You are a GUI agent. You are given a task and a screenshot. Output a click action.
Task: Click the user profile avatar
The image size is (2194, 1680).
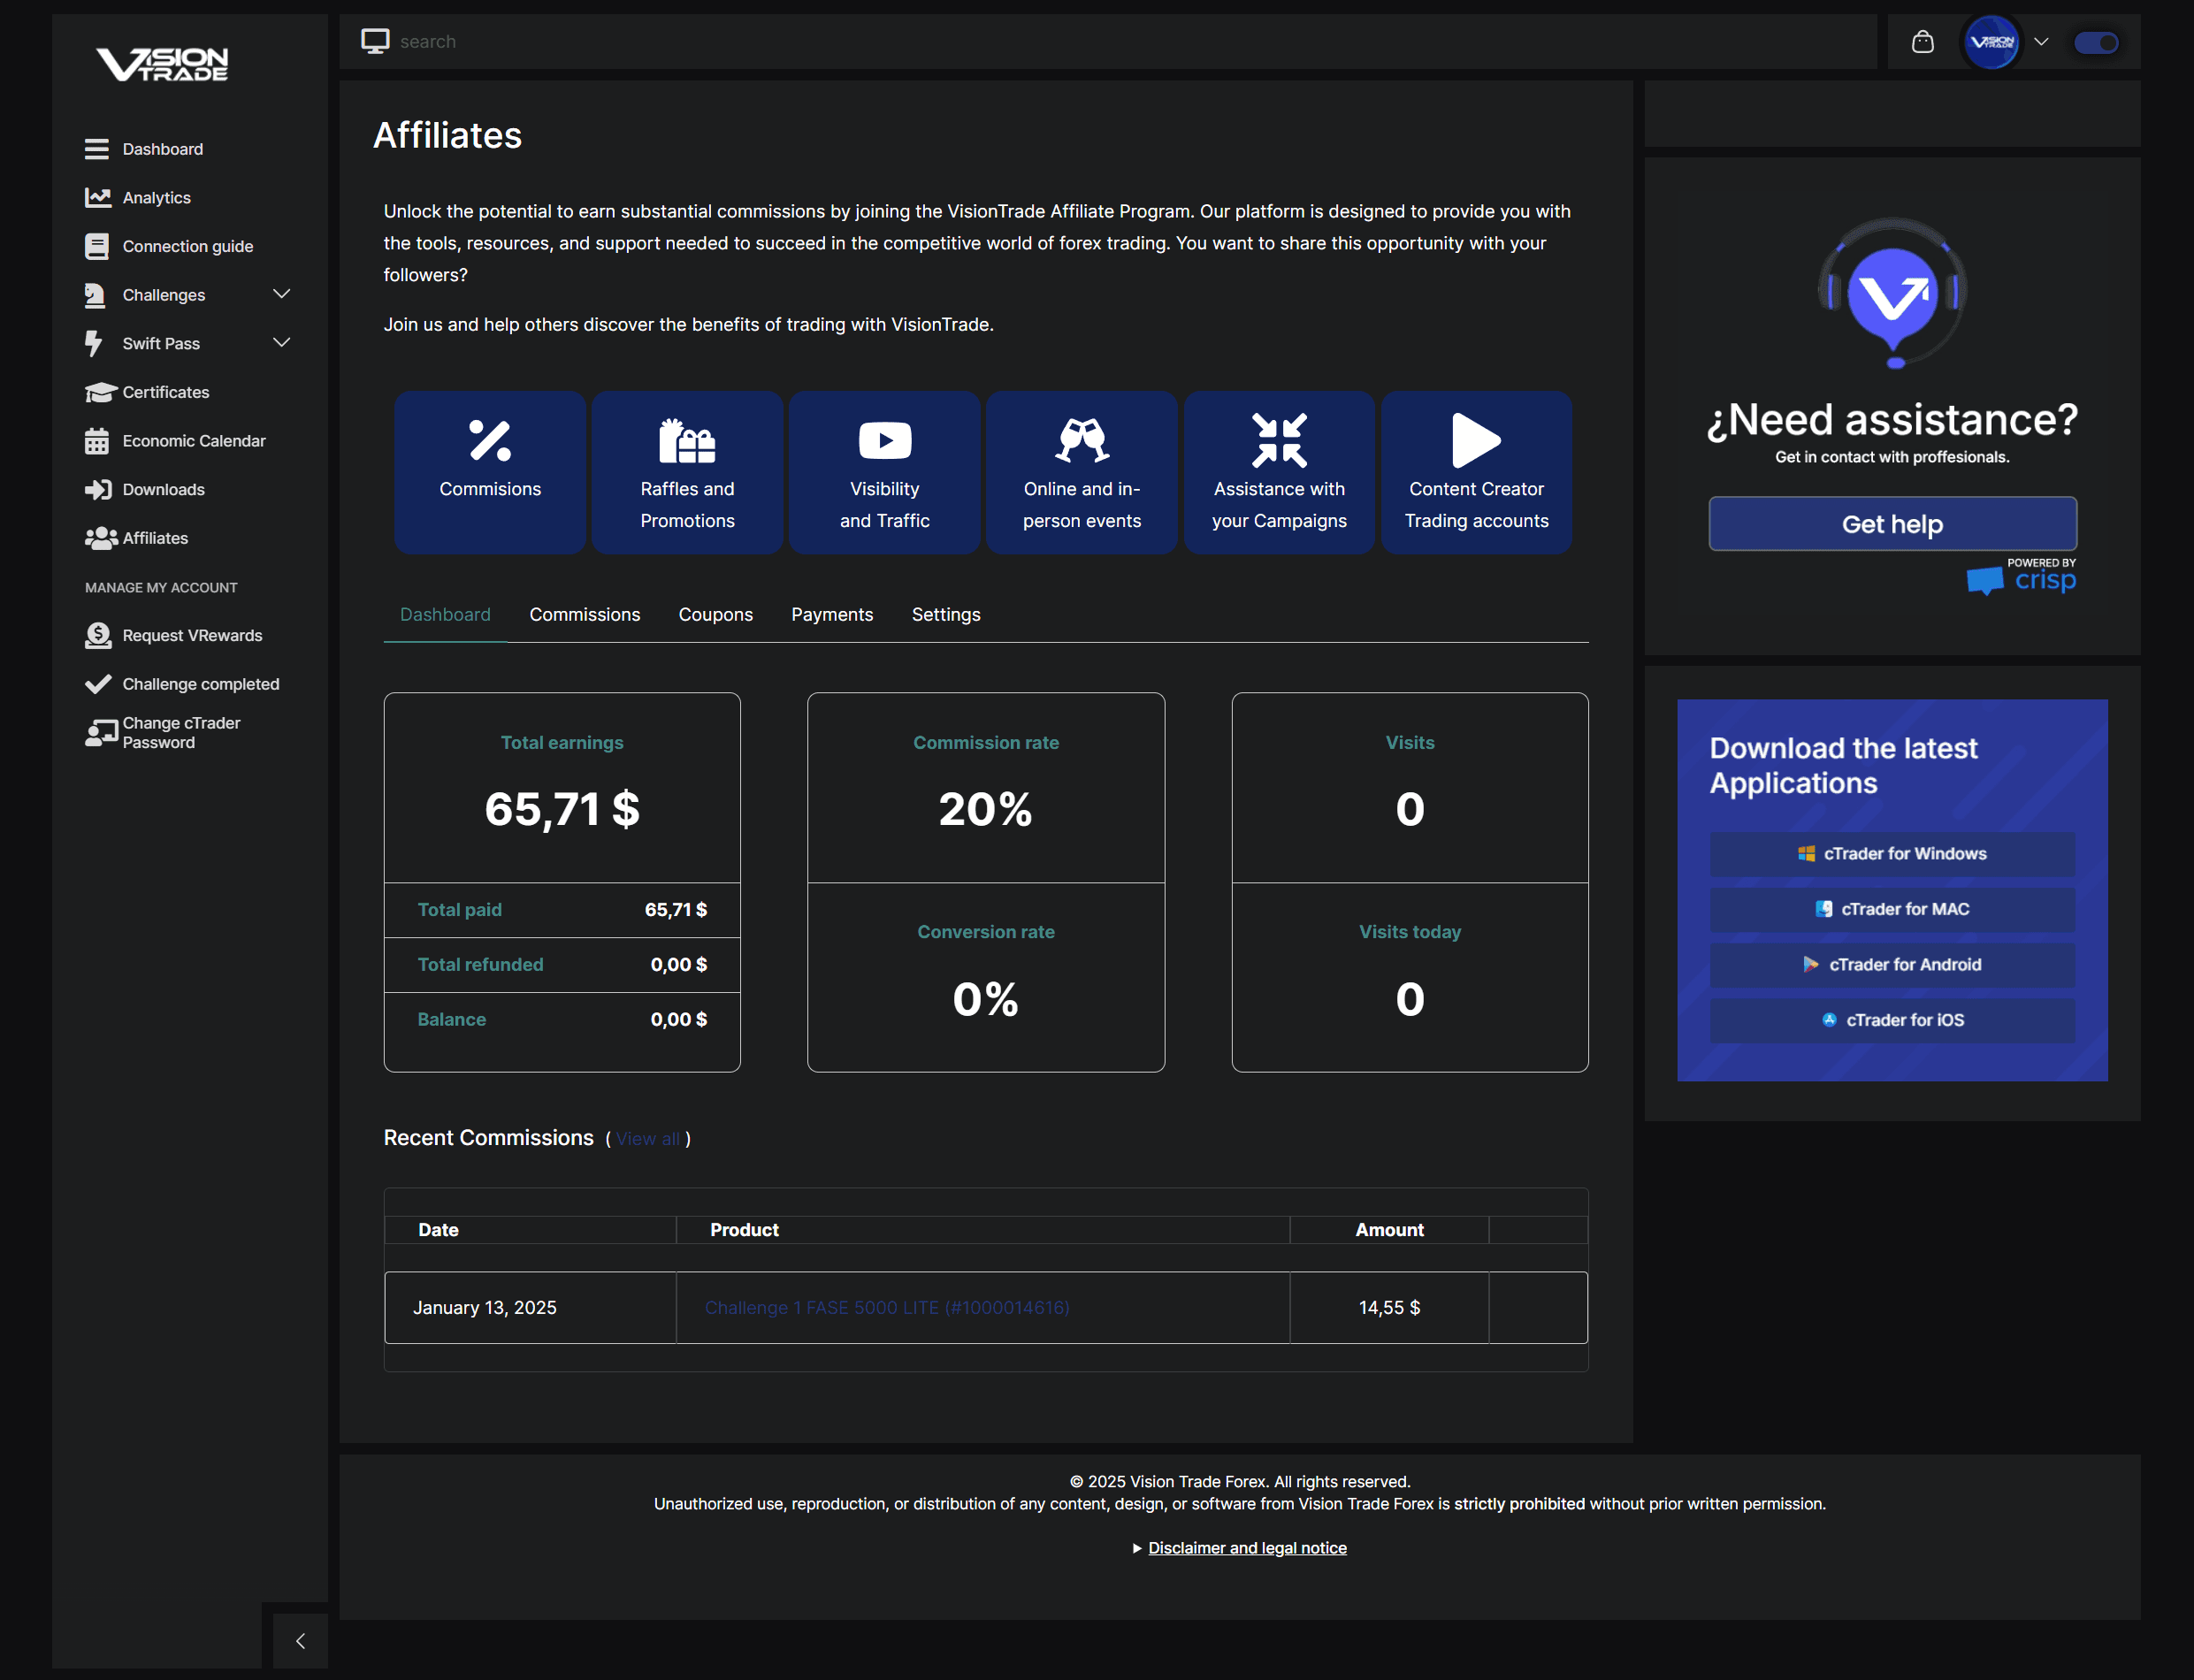coord(1991,42)
